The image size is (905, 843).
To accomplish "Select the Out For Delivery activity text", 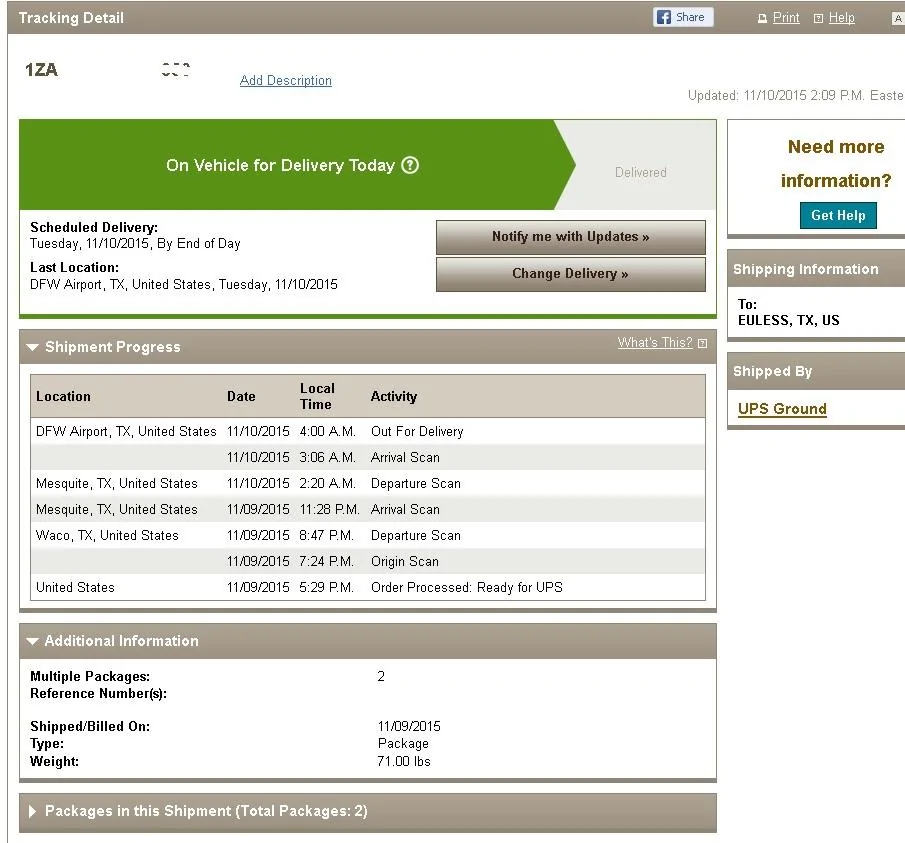I will click(417, 432).
